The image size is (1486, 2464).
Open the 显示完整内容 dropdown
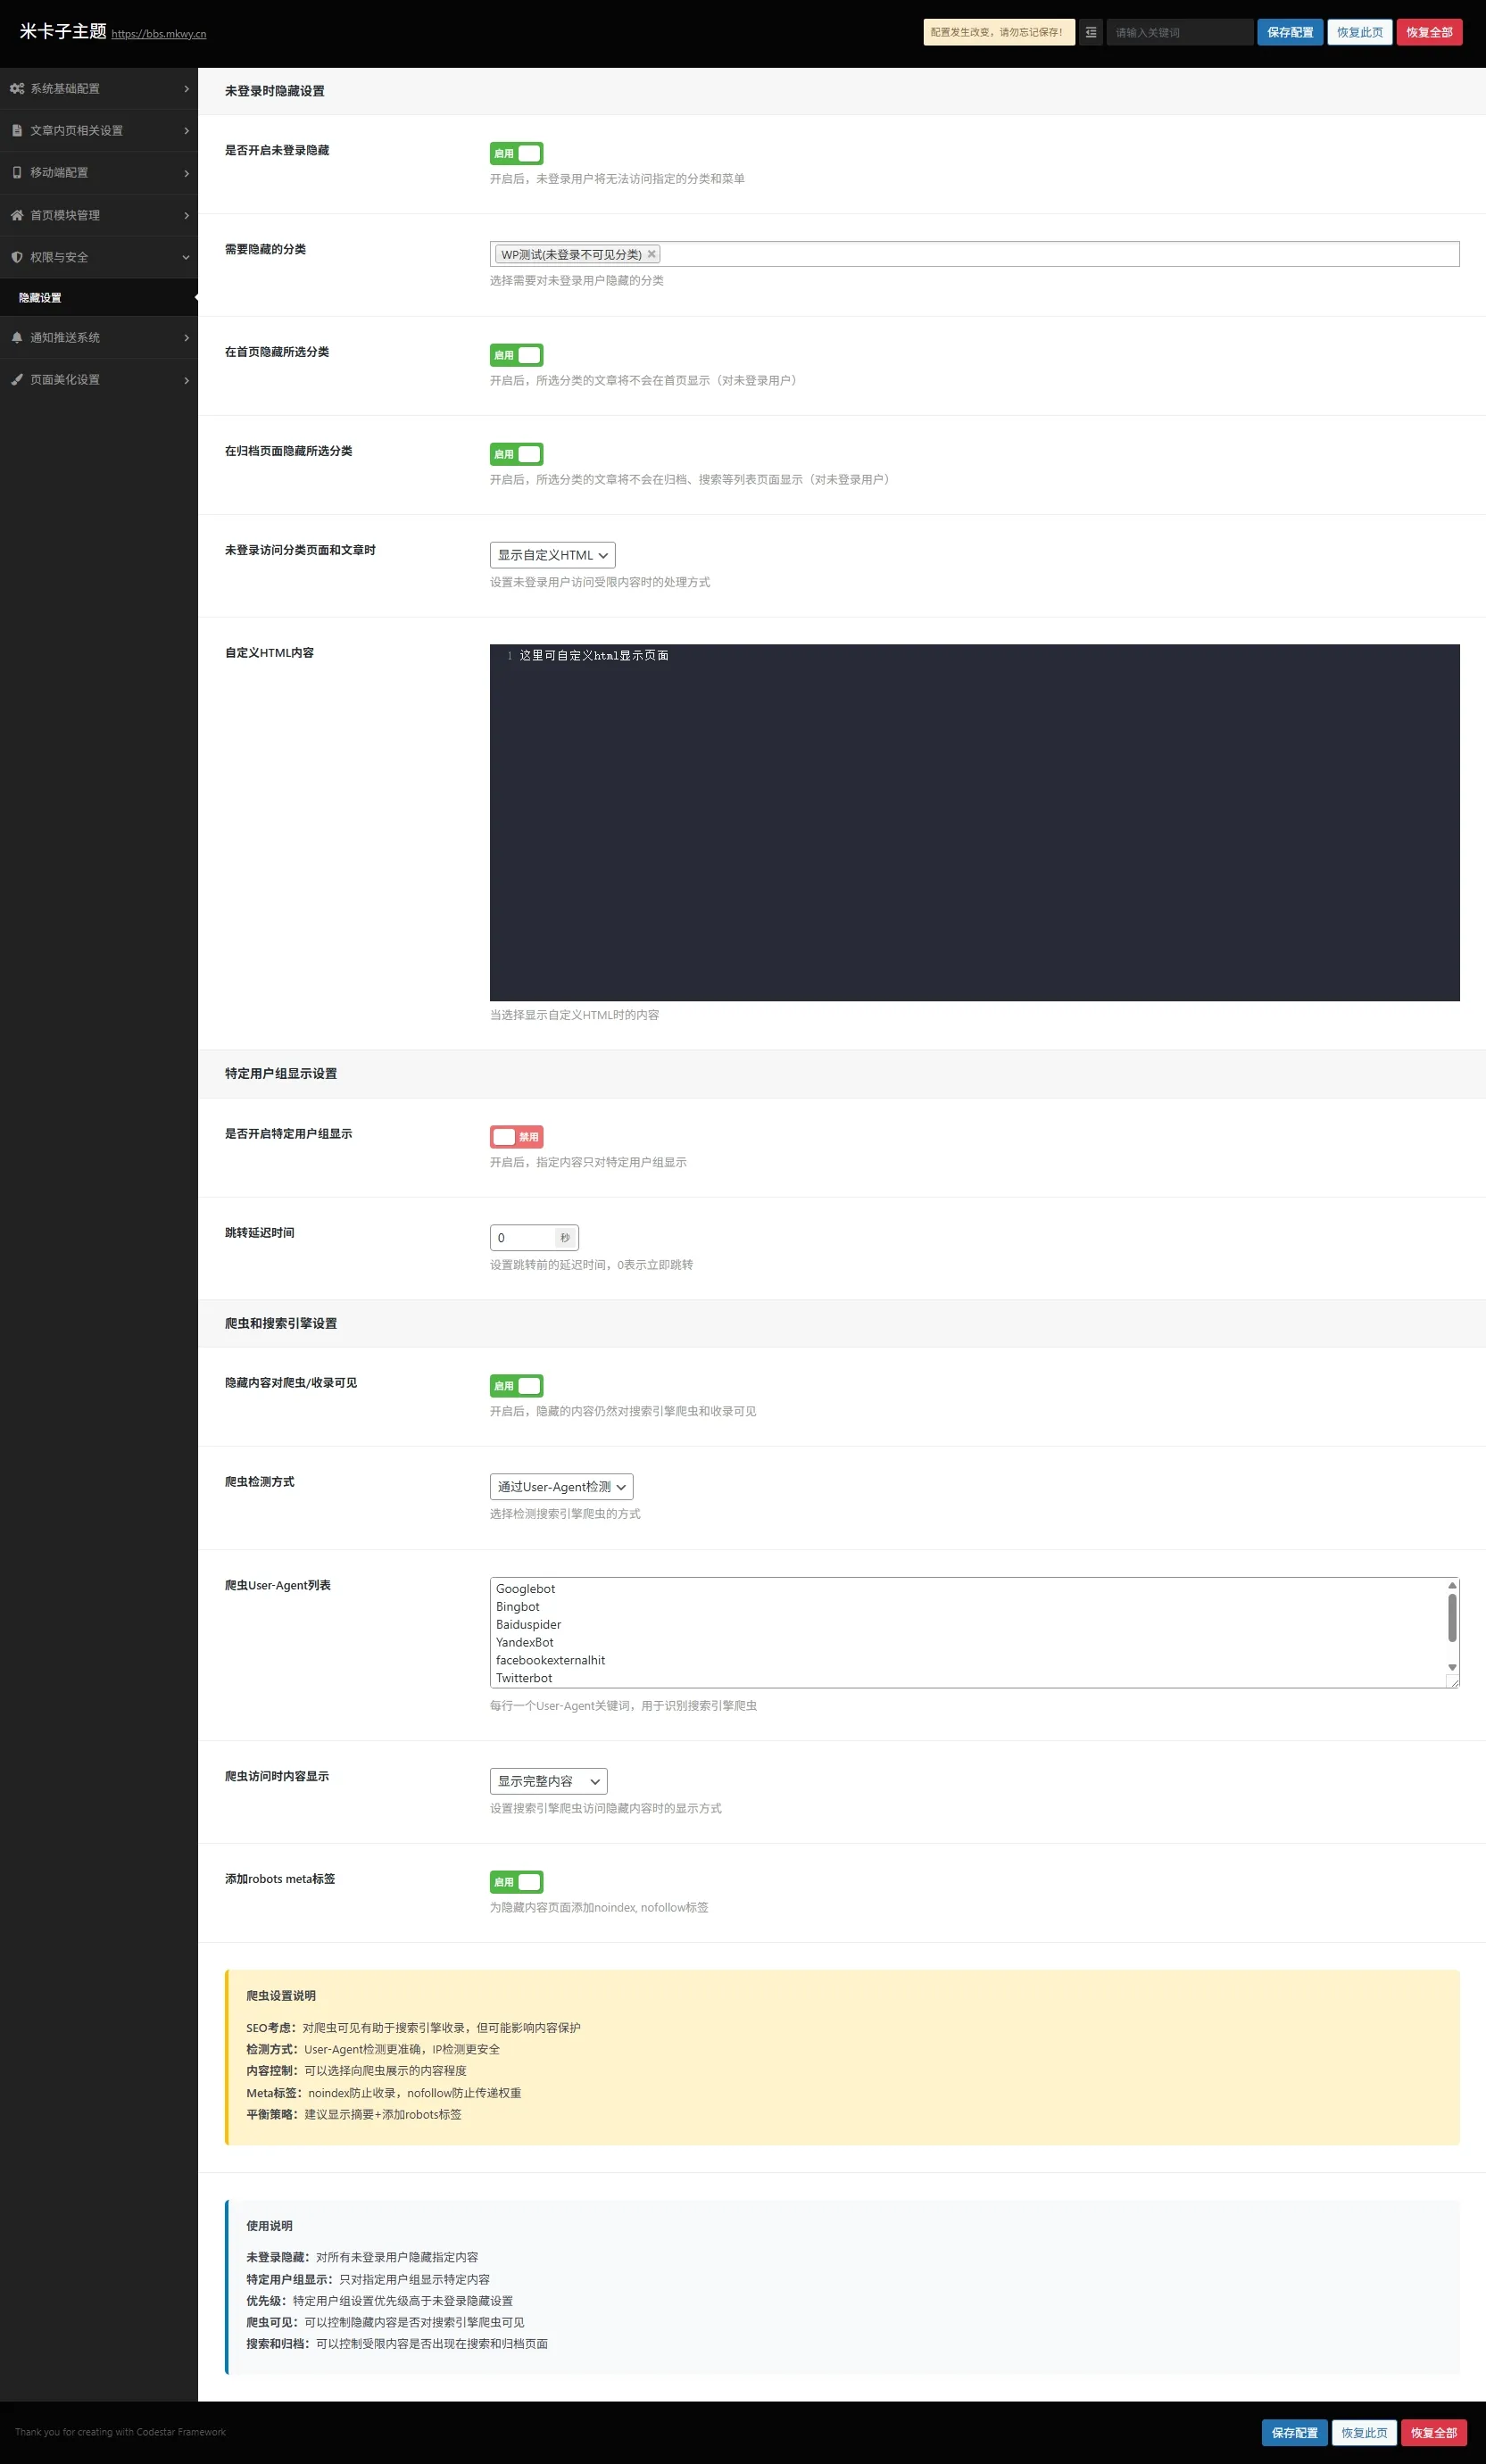[x=548, y=1781]
